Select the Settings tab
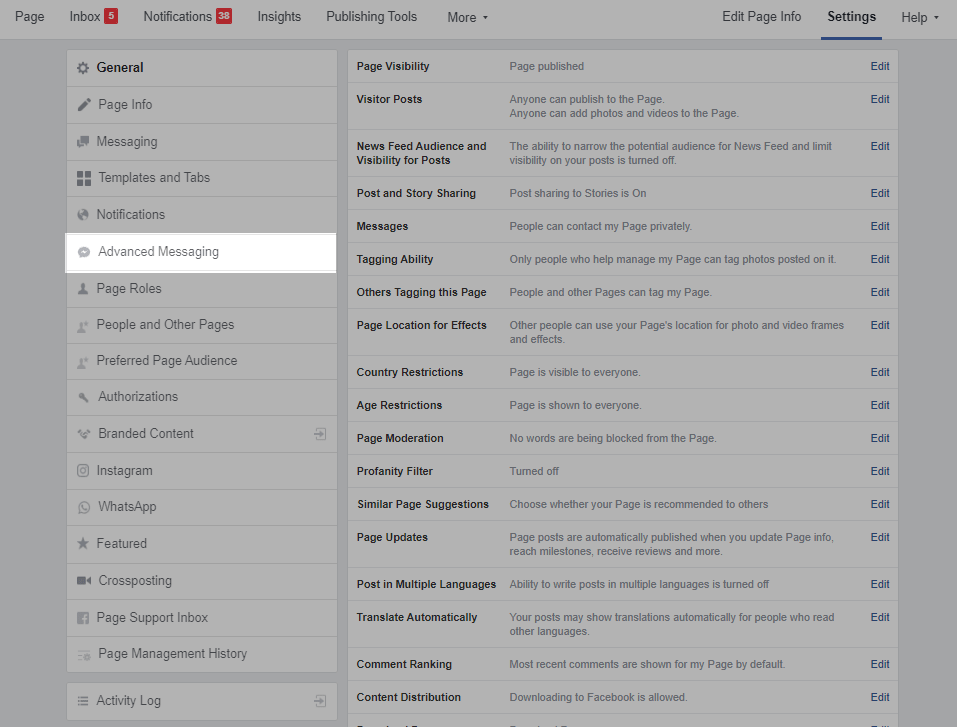 [x=851, y=16]
